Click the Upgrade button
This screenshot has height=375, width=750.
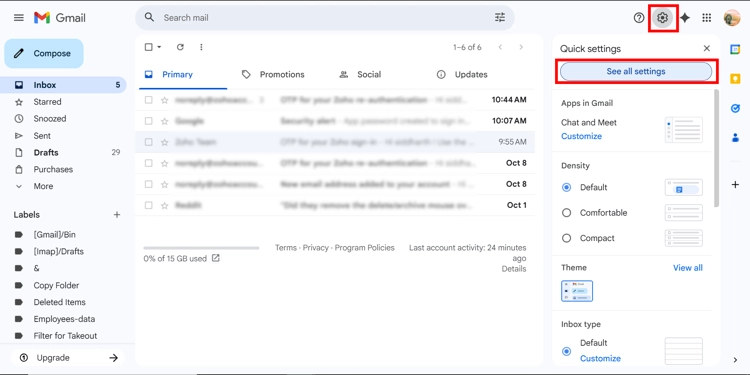coord(67,358)
